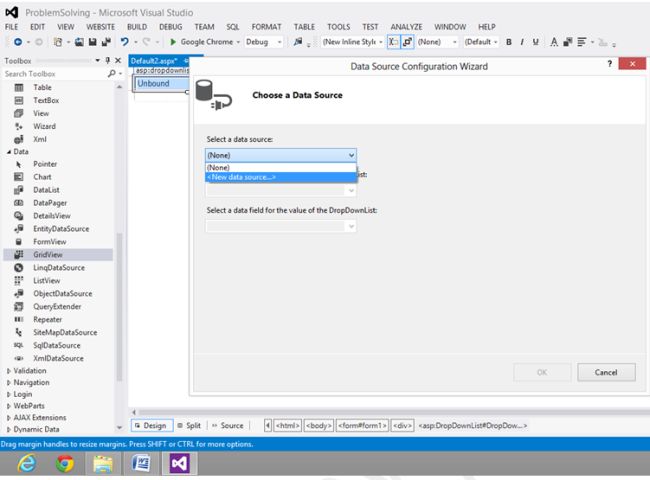The height and width of the screenshot is (480, 650).
Task: Choose the (None) option in dropdown list
Action: coord(281,167)
